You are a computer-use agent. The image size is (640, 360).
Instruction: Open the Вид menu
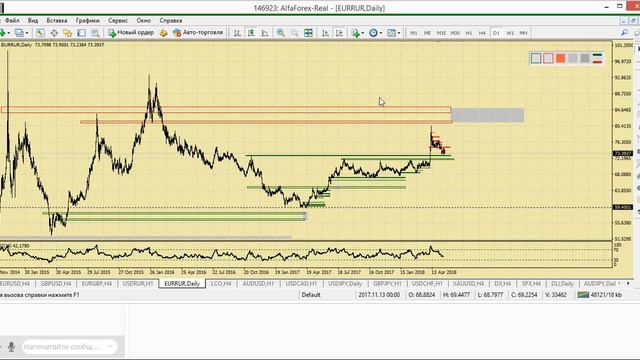tap(33, 20)
